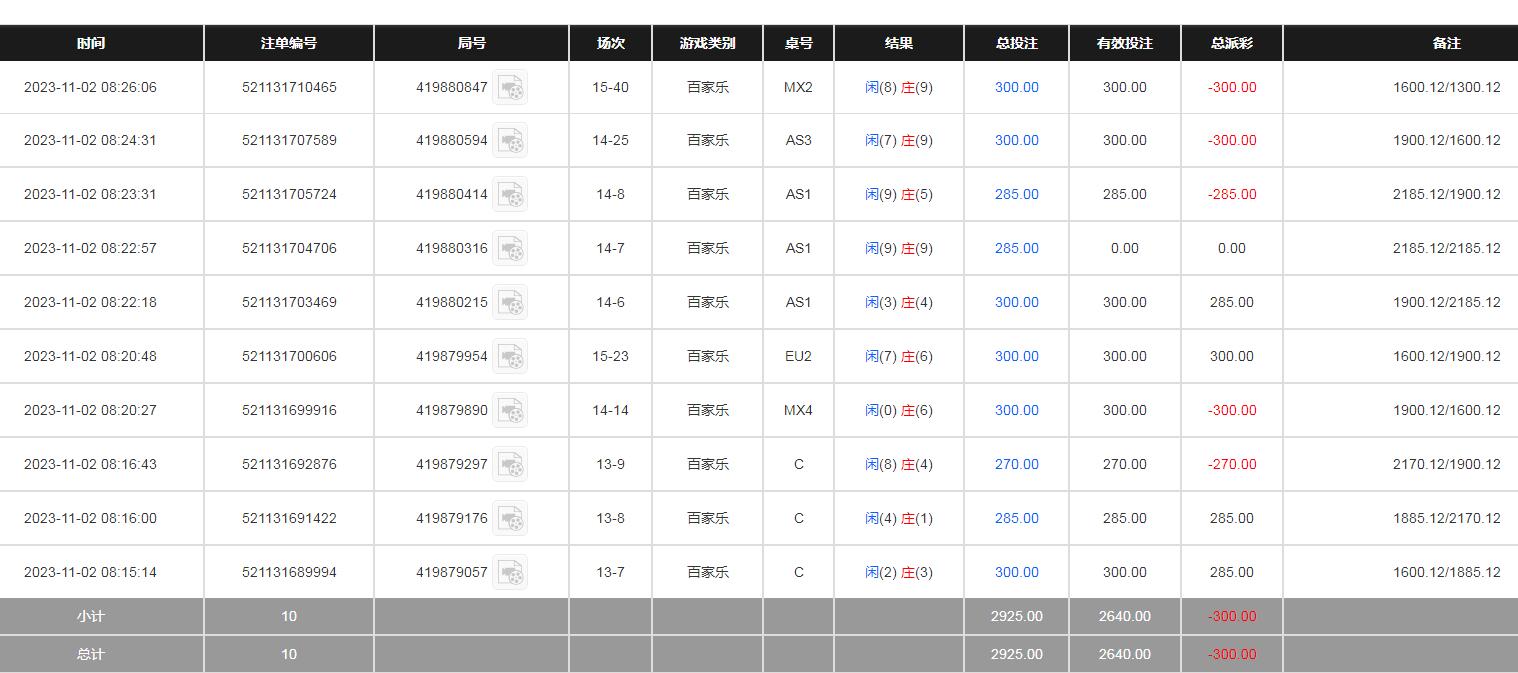Open replay icon beside round 419880594
This screenshot has height=673, width=1518.
tap(510, 141)
